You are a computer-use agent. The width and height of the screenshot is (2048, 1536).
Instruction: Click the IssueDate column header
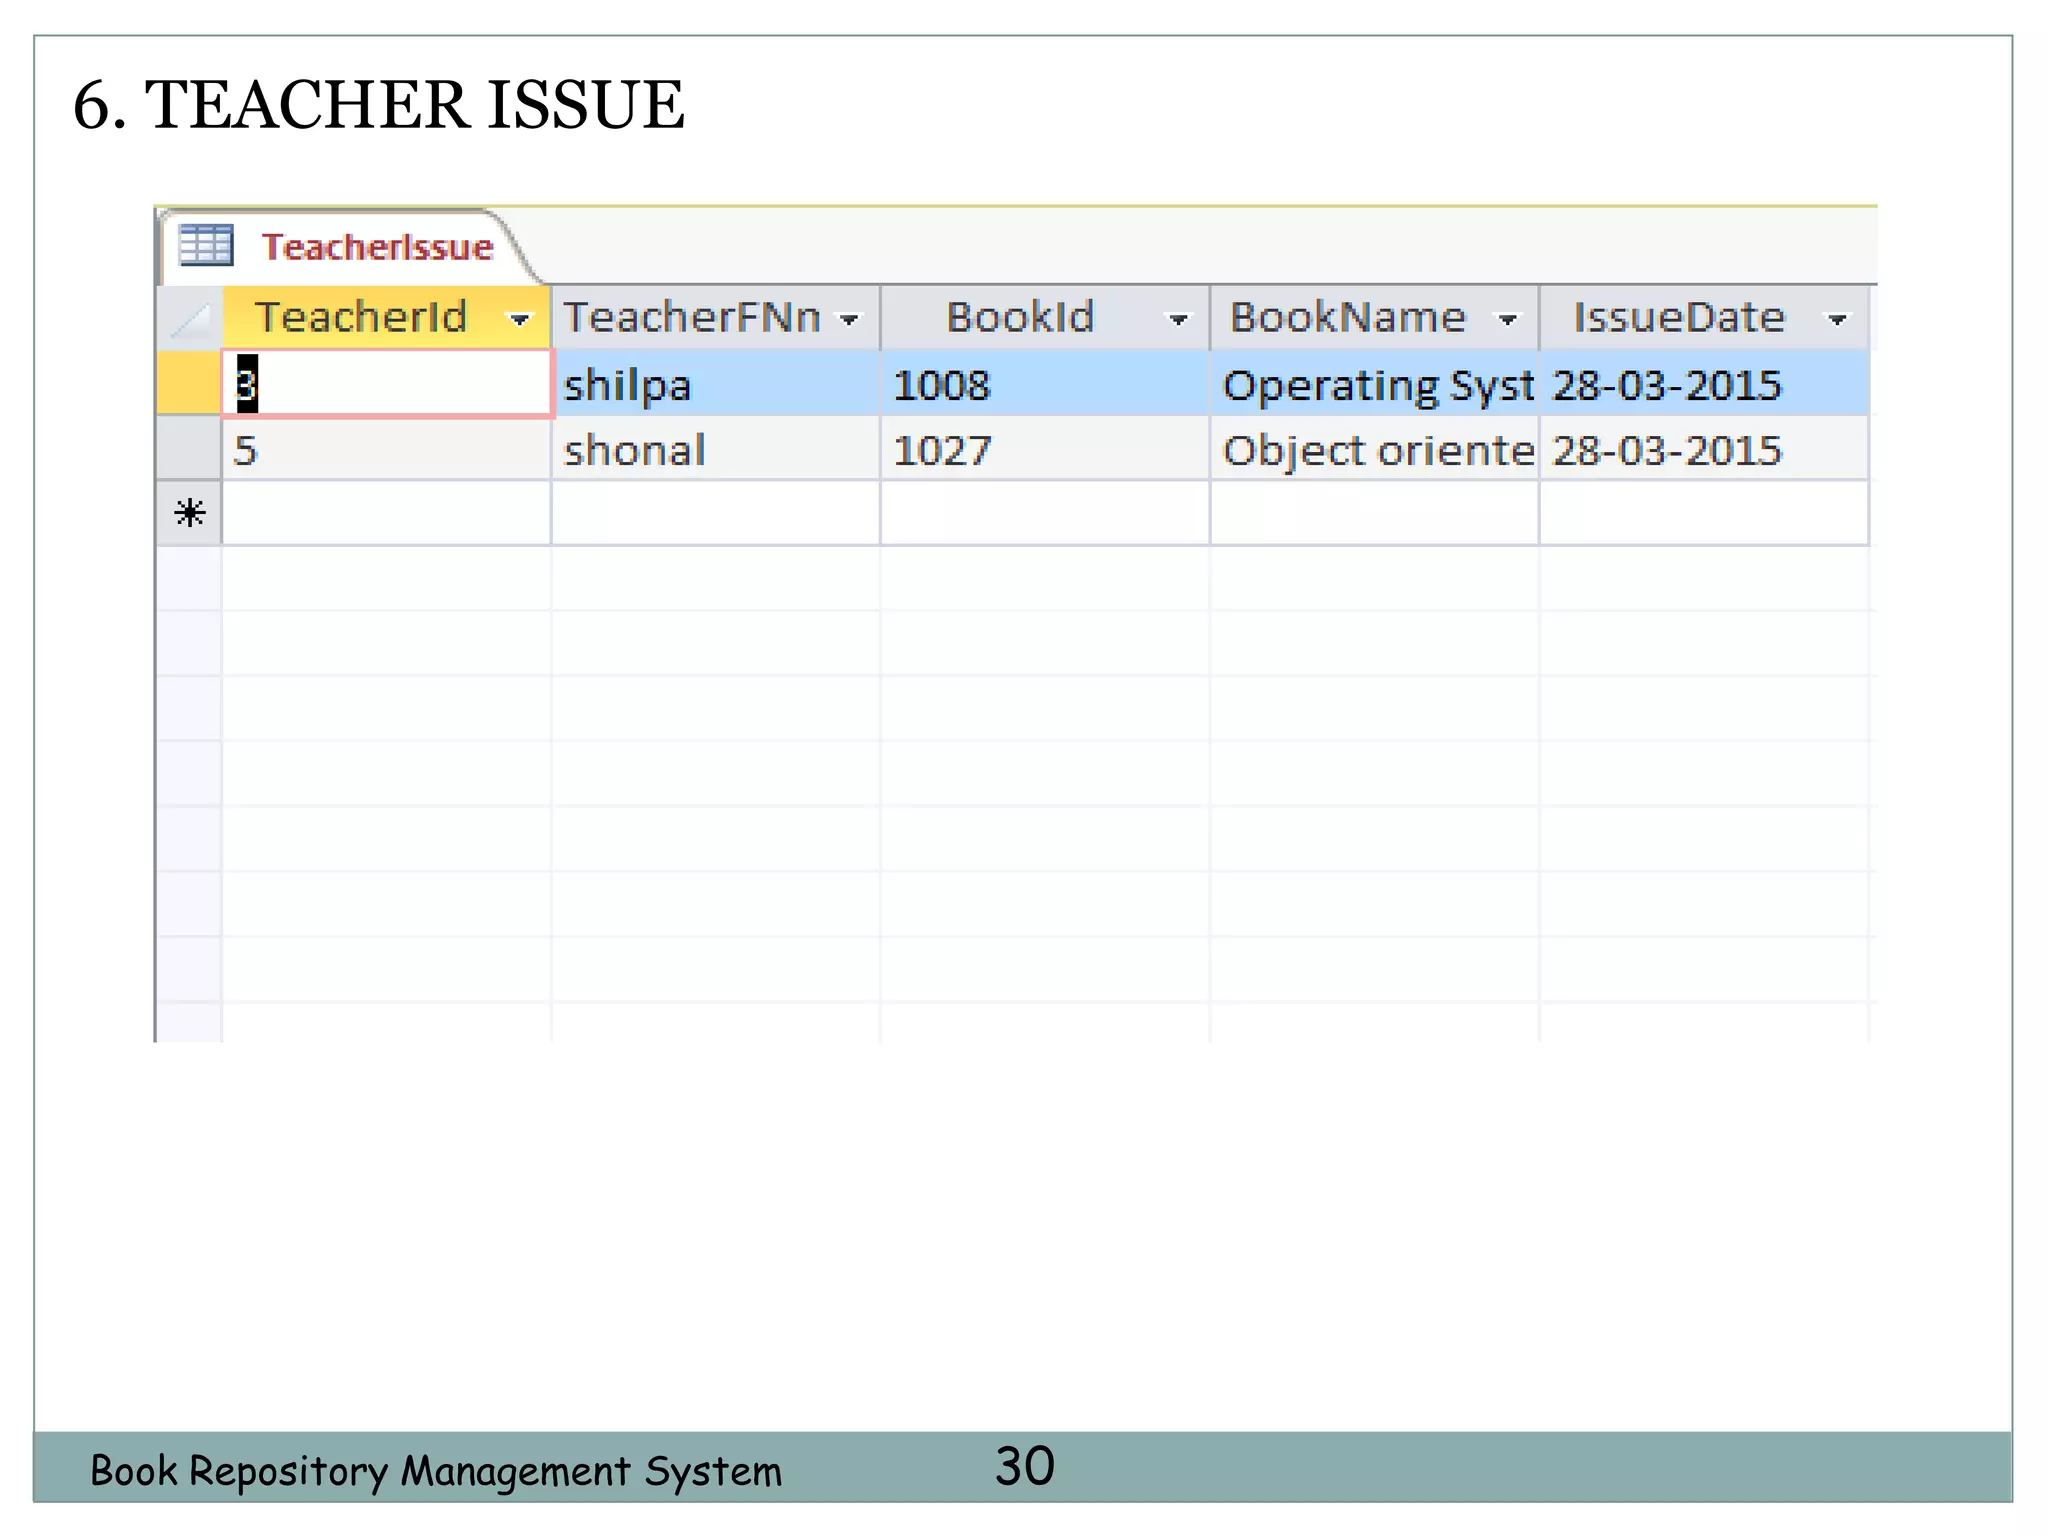(1704, 318)
